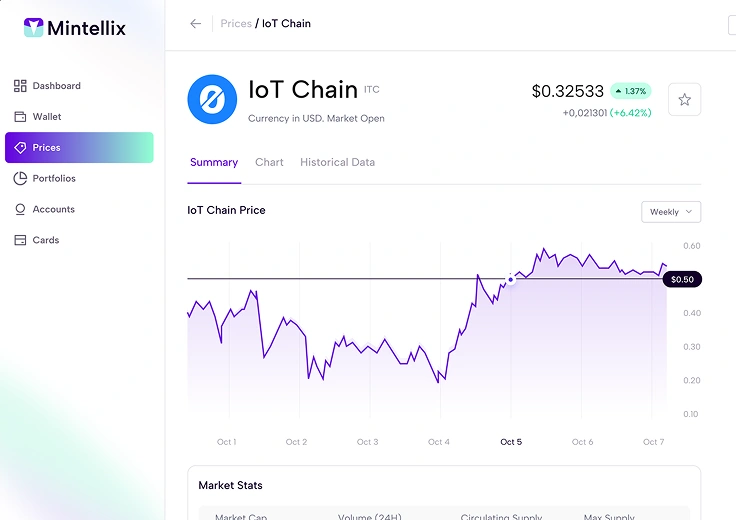Screen dimensions: 736x520
Task: Switch to the Chart tab
Action: pyautogui.click(x=269, y=162)
